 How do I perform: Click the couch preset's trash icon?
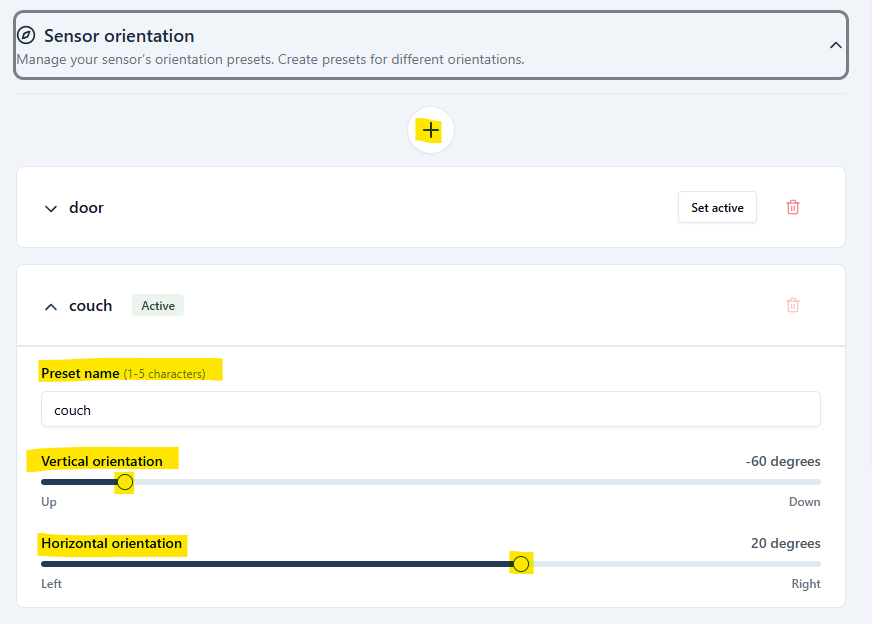793,305
